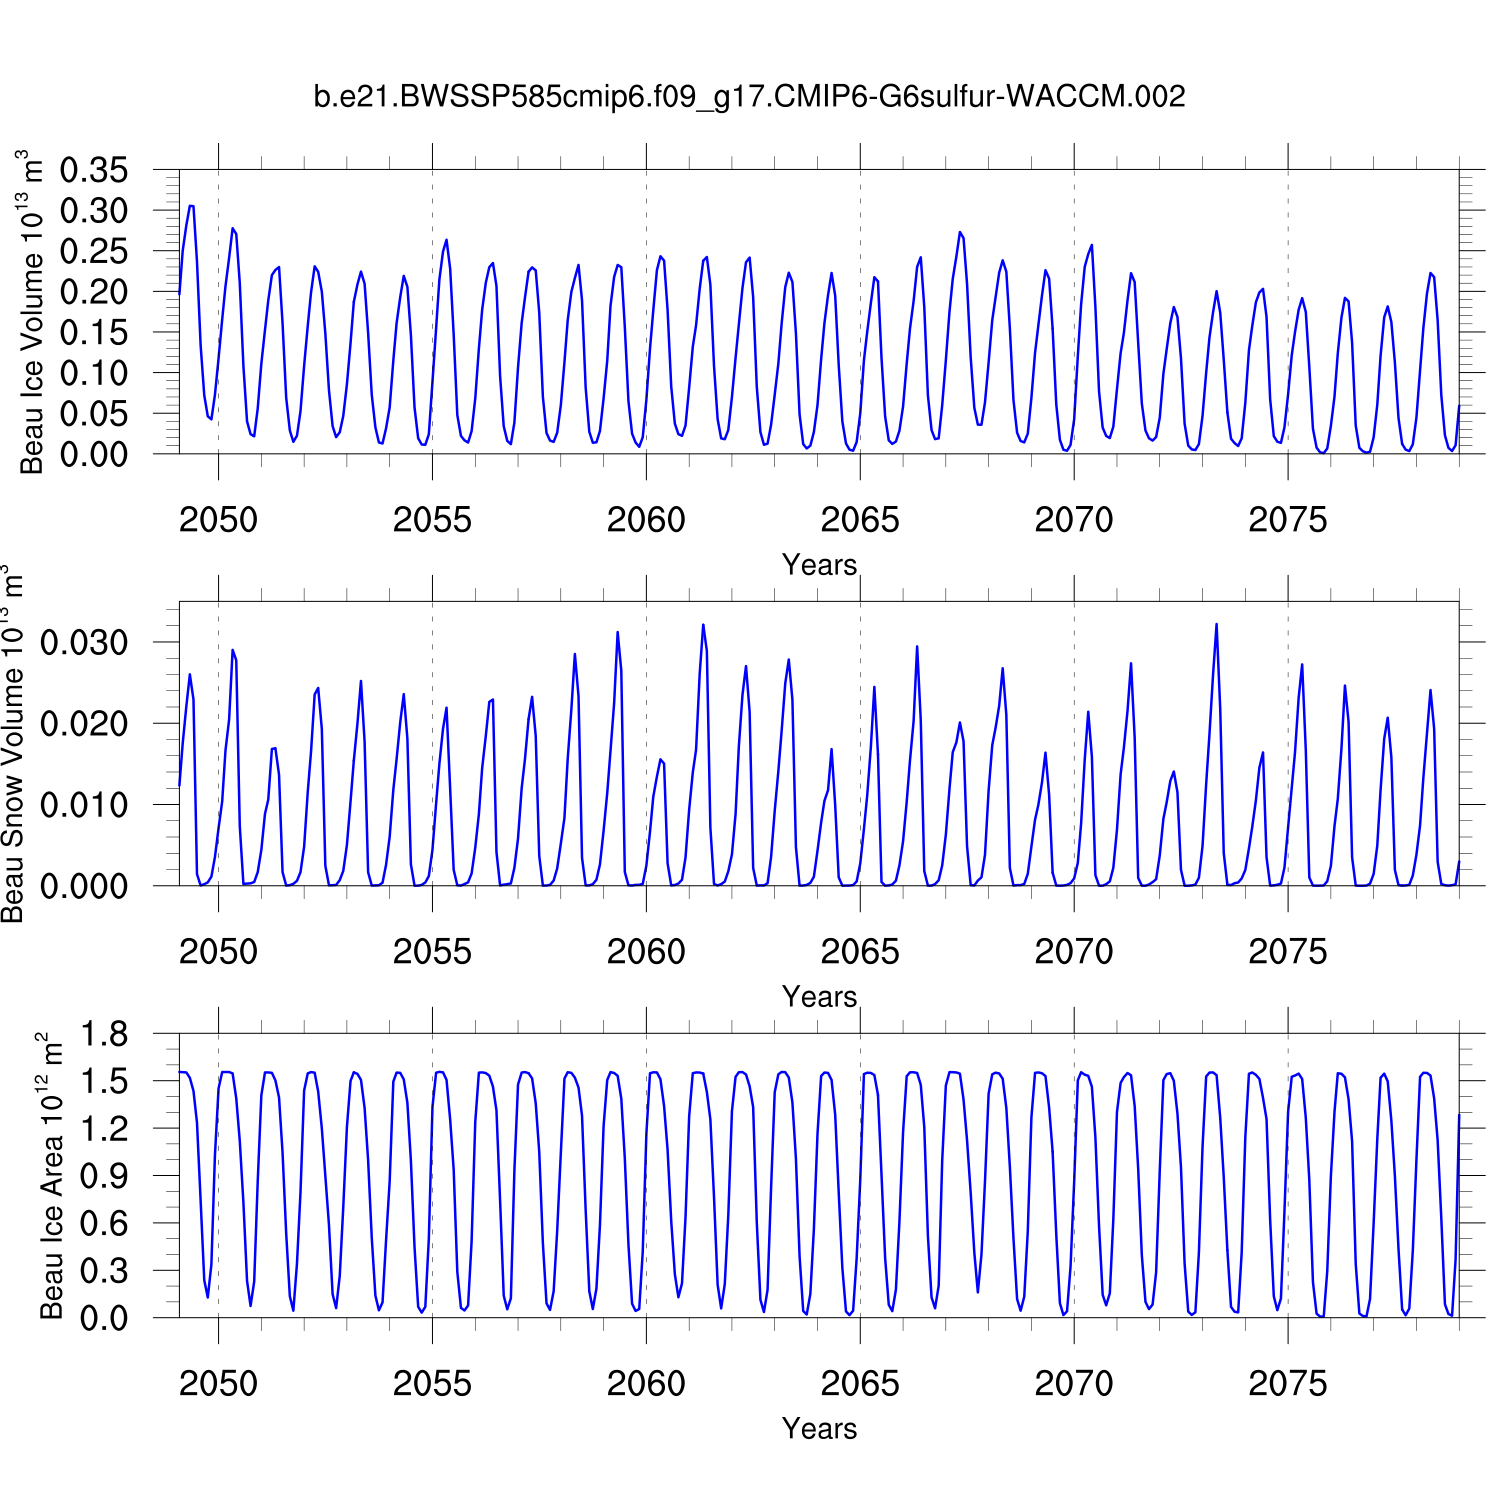
Task: Click the Beau Ice Volume y-axis label
Action: [x=32, y=312]
